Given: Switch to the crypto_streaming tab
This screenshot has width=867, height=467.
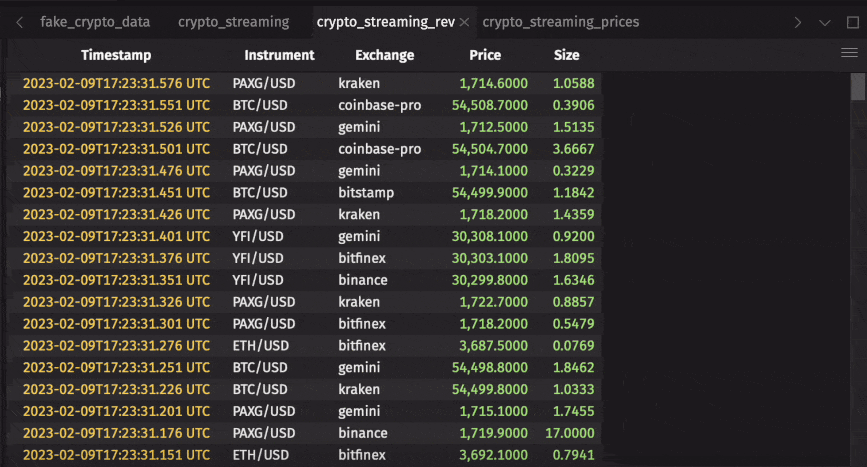Looking at the screenshot, I should (233, 22).
